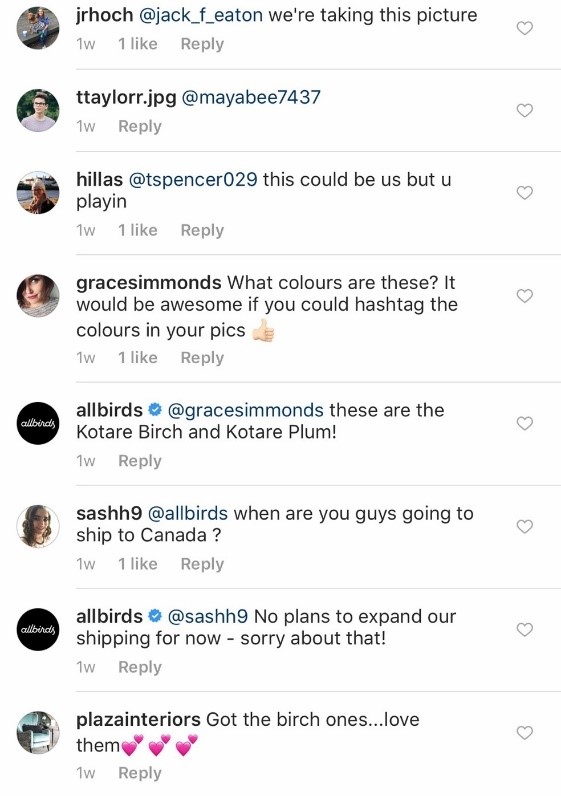561x796 pixels.
Task: Show likes on hillas's comment
Action: pos(138,230)
